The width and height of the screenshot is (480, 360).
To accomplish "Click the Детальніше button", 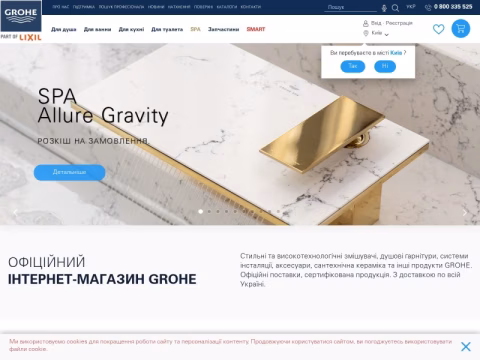I will coord(69,172).
